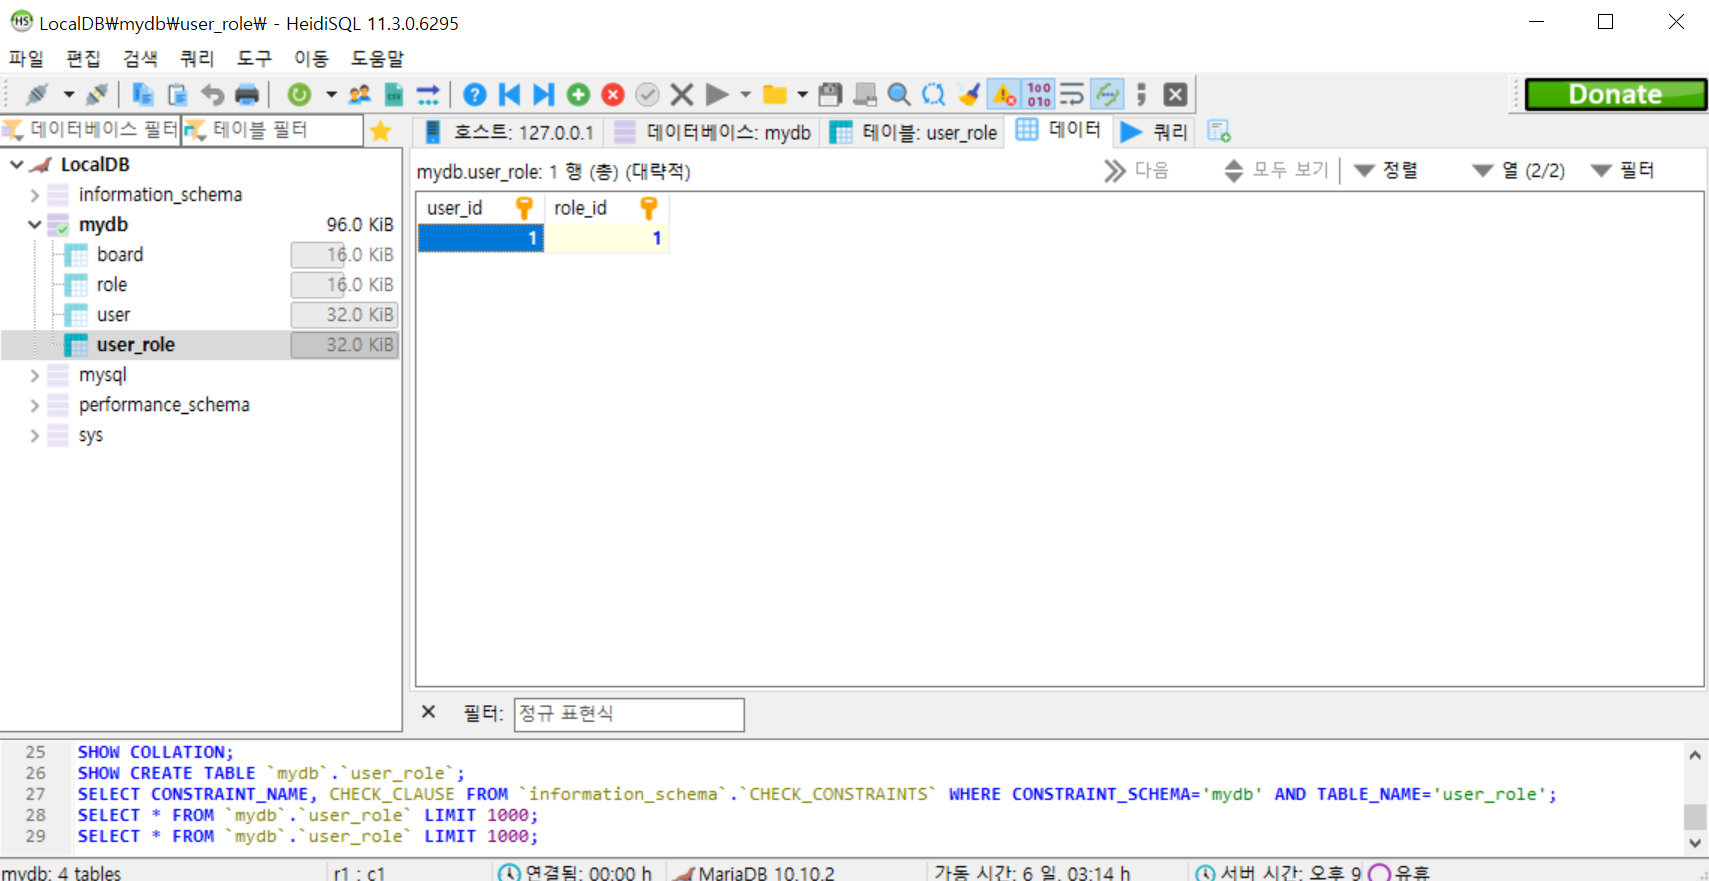1709x881 pixels.
Task: Click the user_id column header
Action: [x=480, y=208]
